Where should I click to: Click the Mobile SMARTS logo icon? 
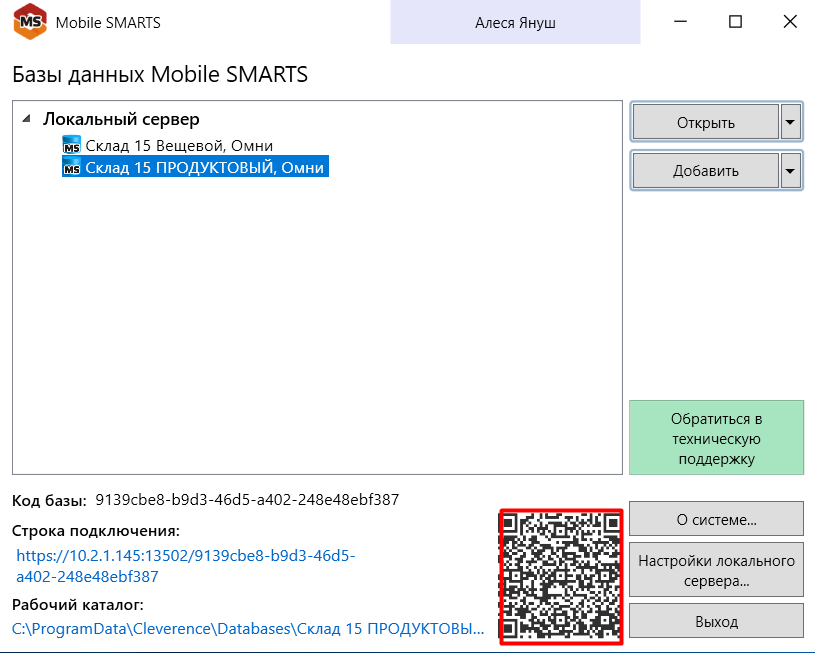(x=28, y=22)
